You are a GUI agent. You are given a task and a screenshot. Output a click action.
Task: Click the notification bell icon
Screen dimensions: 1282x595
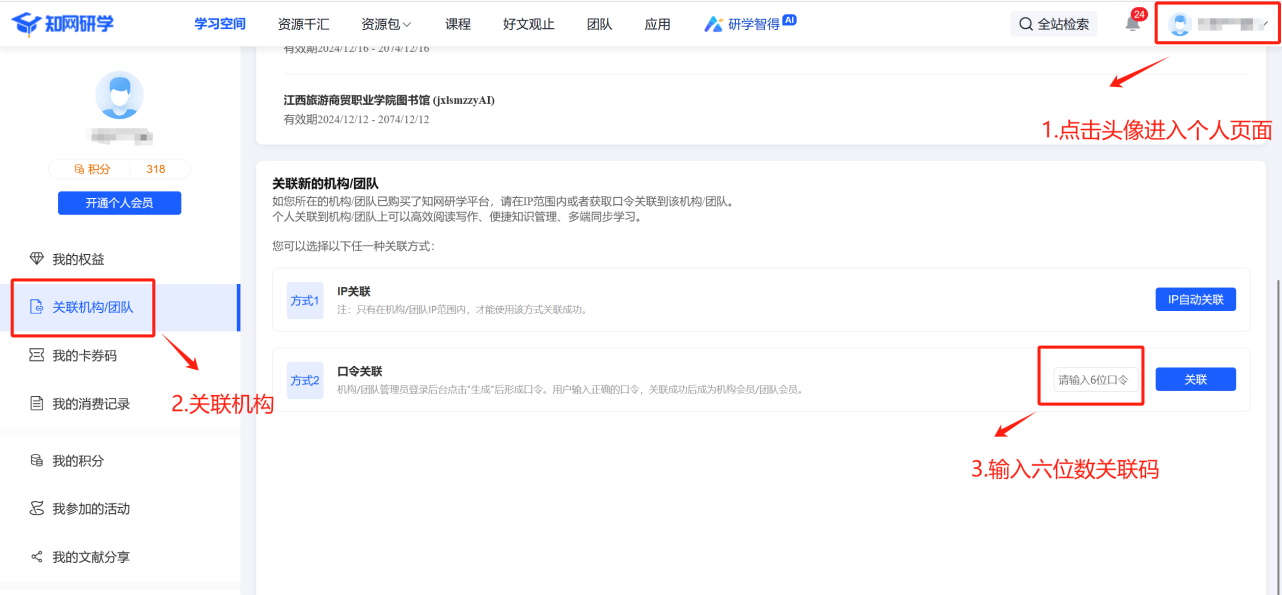point(1132,25)
